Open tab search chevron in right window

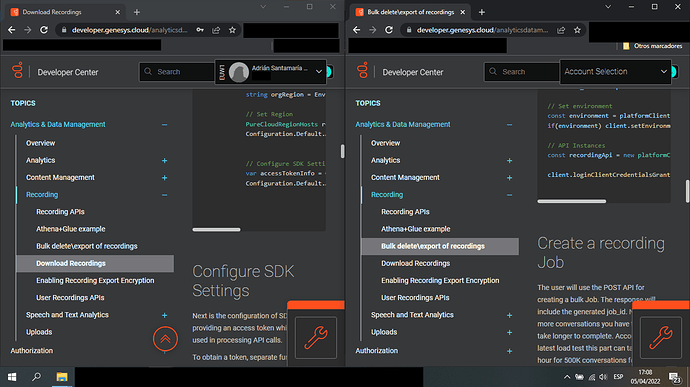(x=608, y=7)
